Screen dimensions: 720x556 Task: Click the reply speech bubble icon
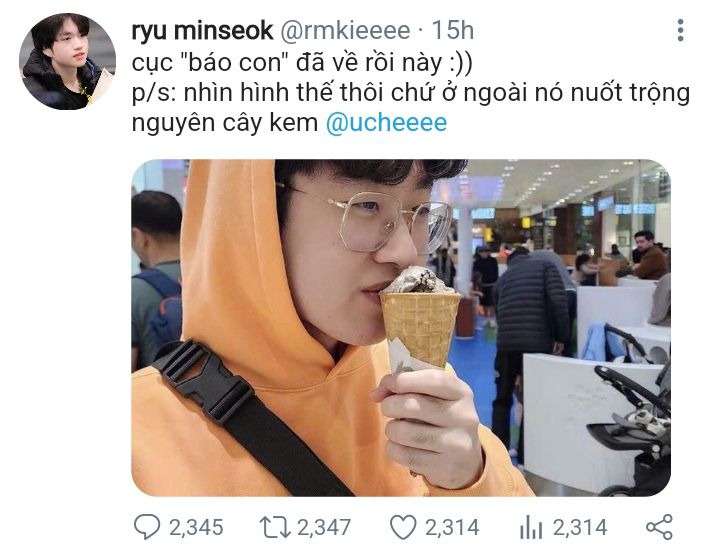click(x=147, y=527)
